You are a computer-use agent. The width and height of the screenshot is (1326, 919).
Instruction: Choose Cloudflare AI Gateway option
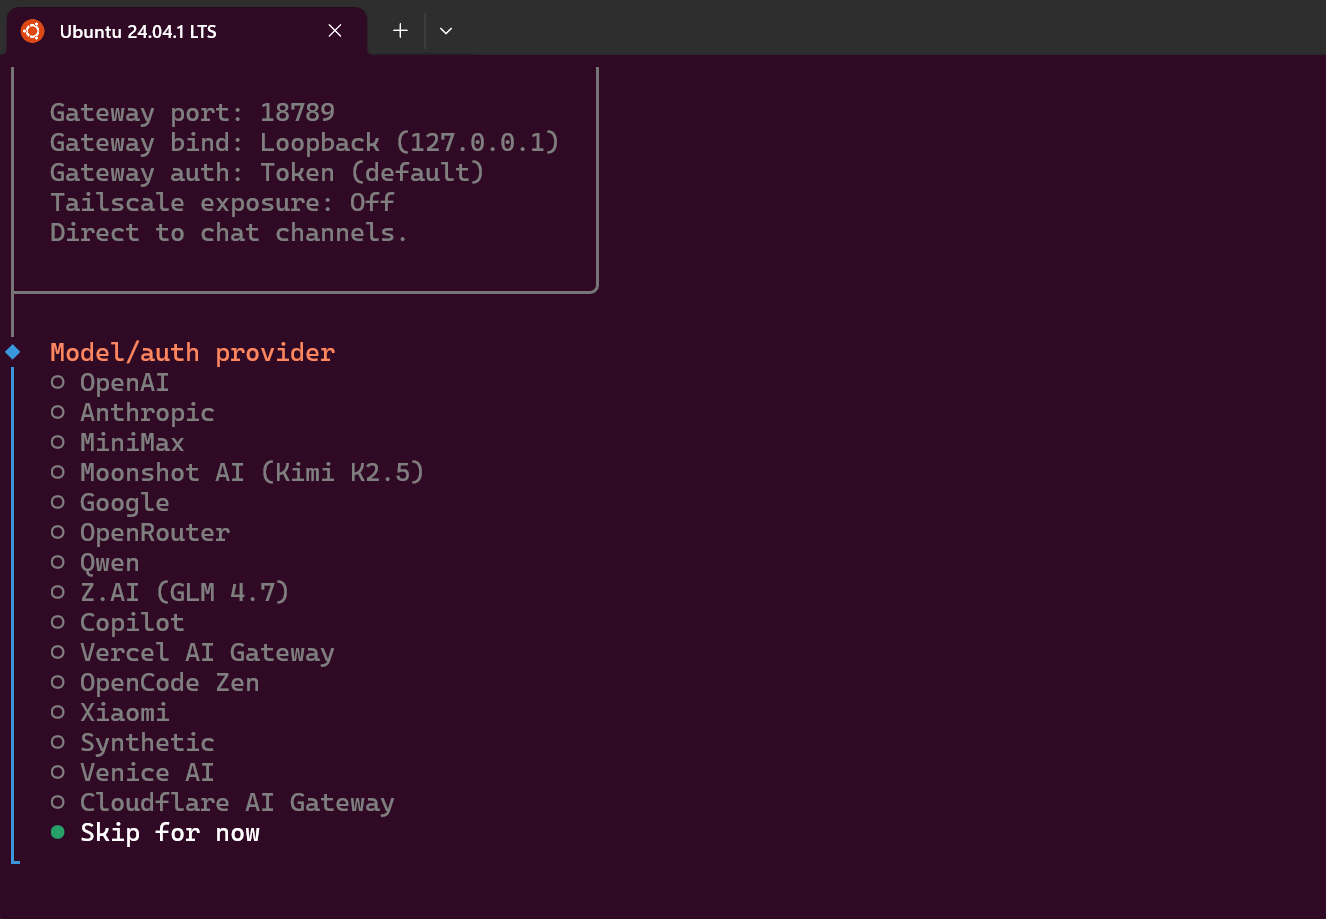(222, 803)
